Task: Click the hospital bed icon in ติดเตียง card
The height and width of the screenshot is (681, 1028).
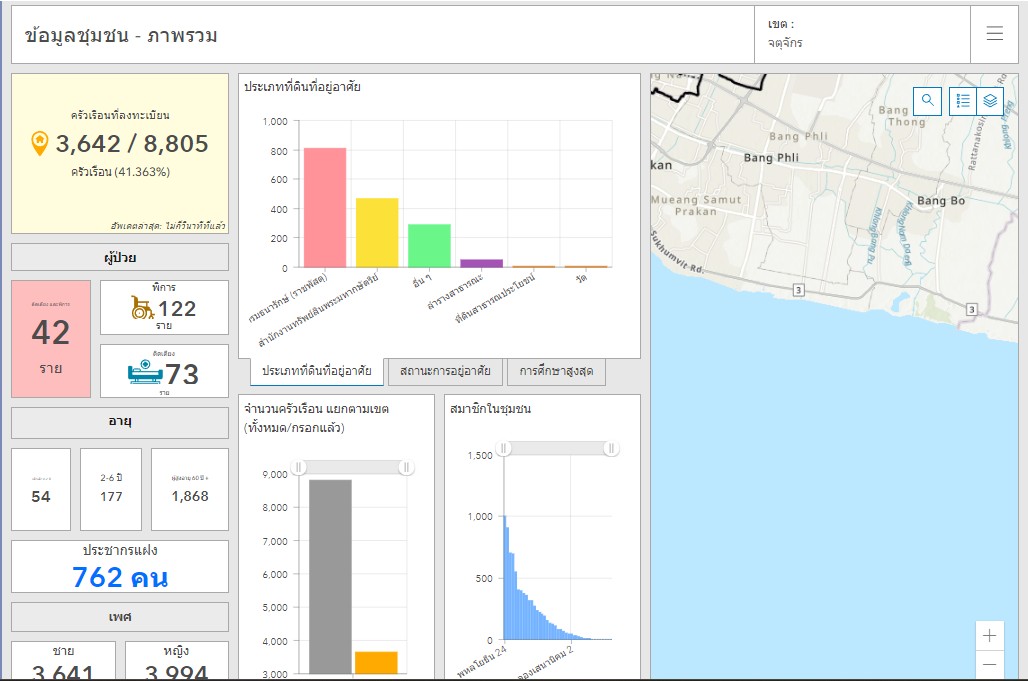Action: coord(145,373)
